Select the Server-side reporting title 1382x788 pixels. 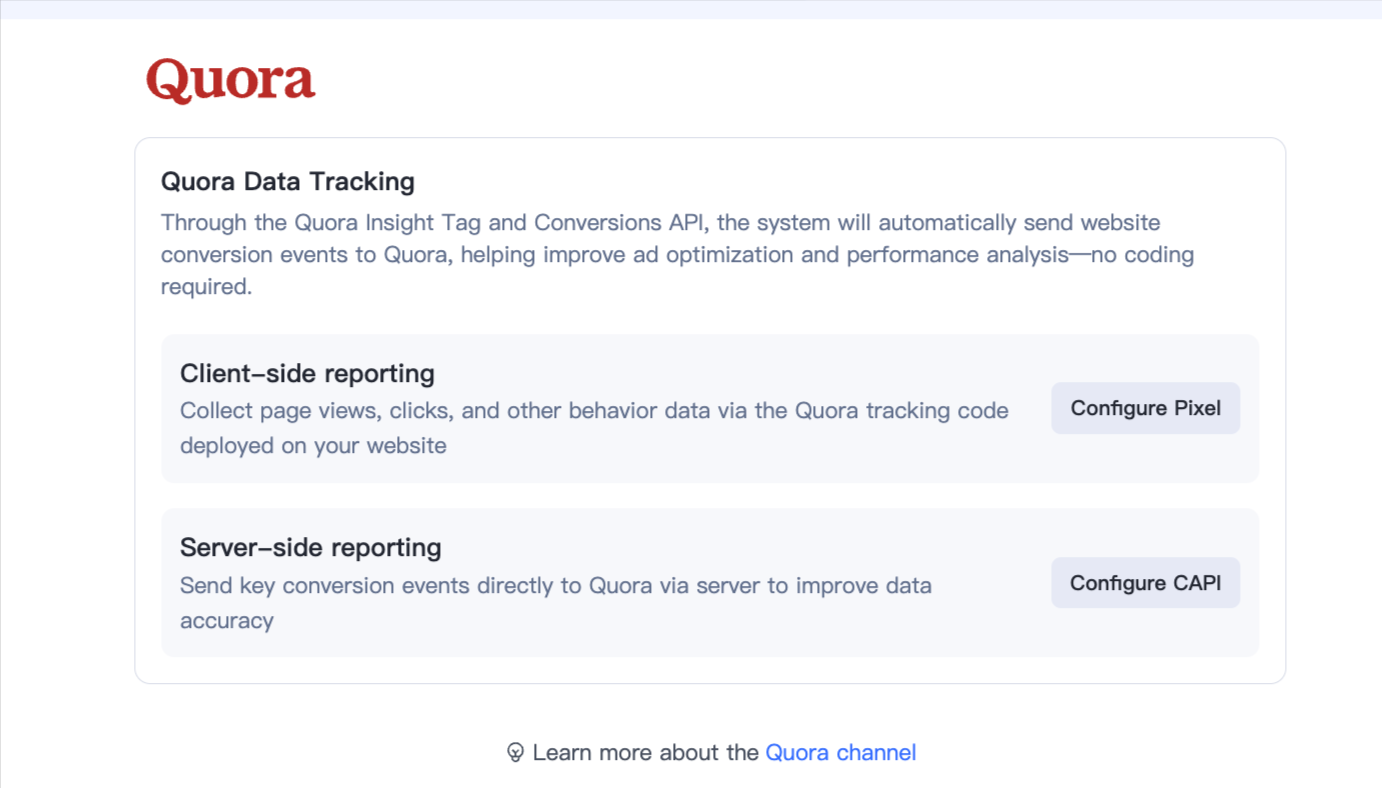(x=310, y=548)
